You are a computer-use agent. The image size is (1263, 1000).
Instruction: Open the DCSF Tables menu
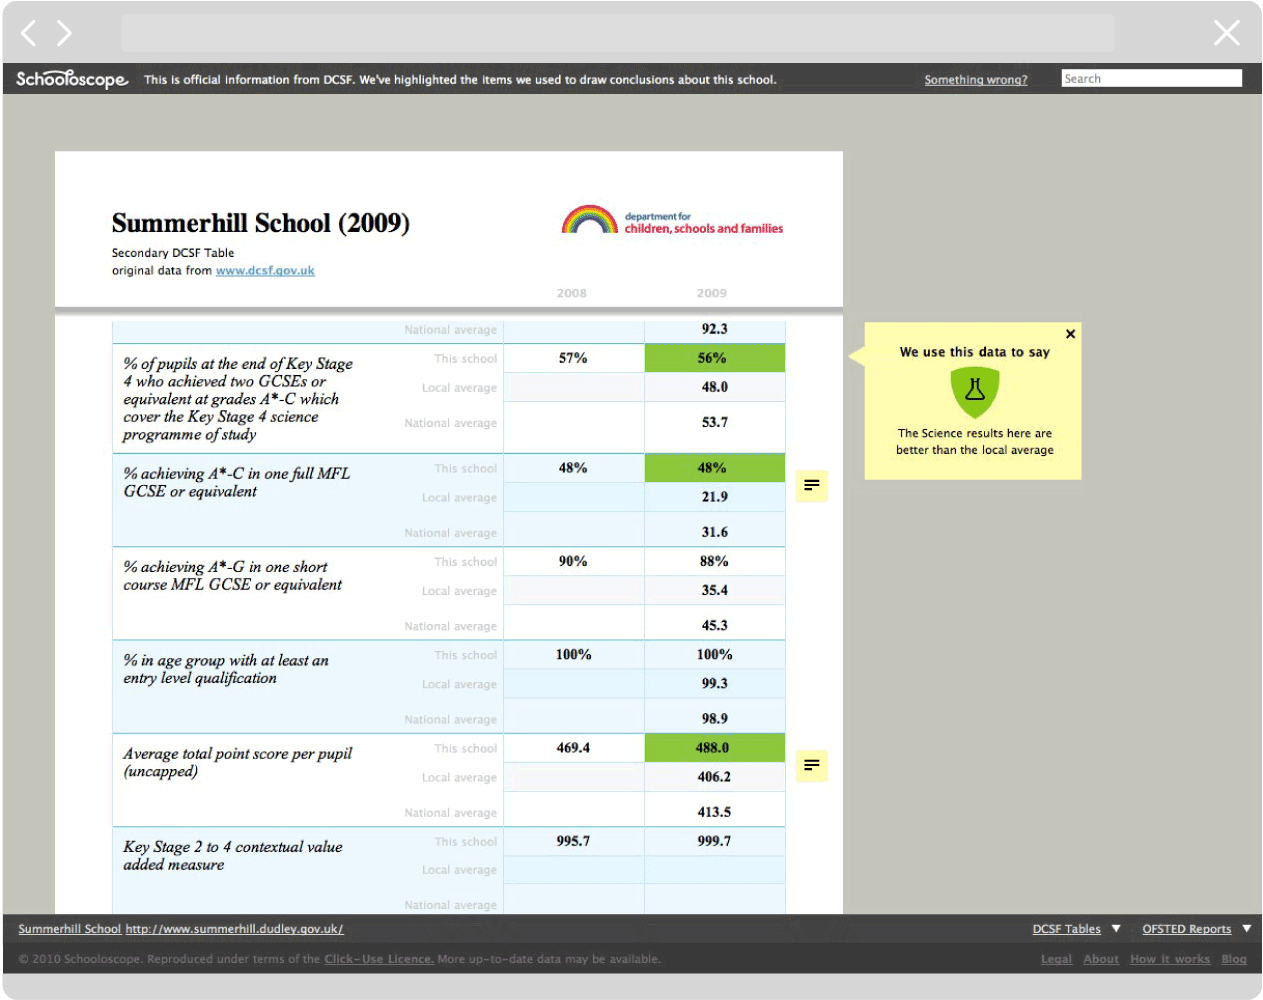1066,929
